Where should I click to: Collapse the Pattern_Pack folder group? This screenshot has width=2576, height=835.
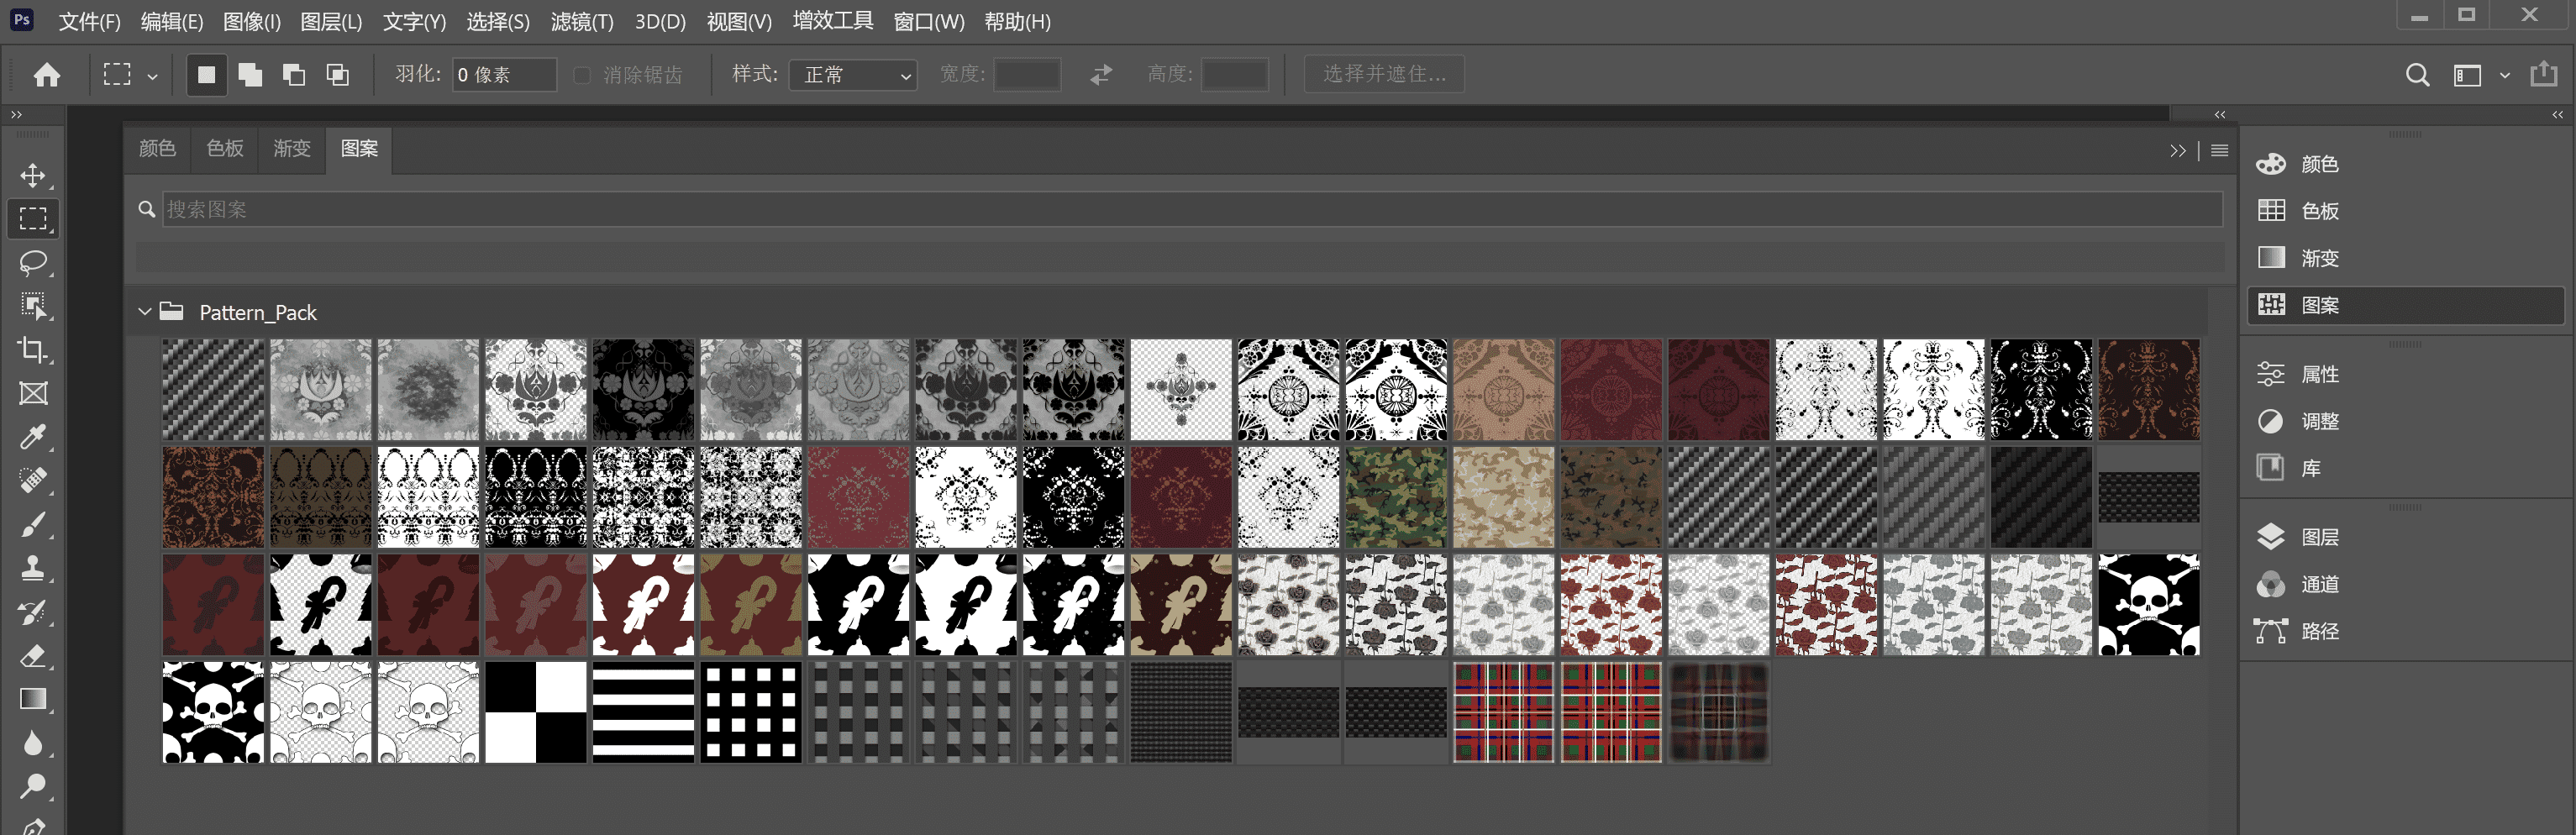pos(145,312)
